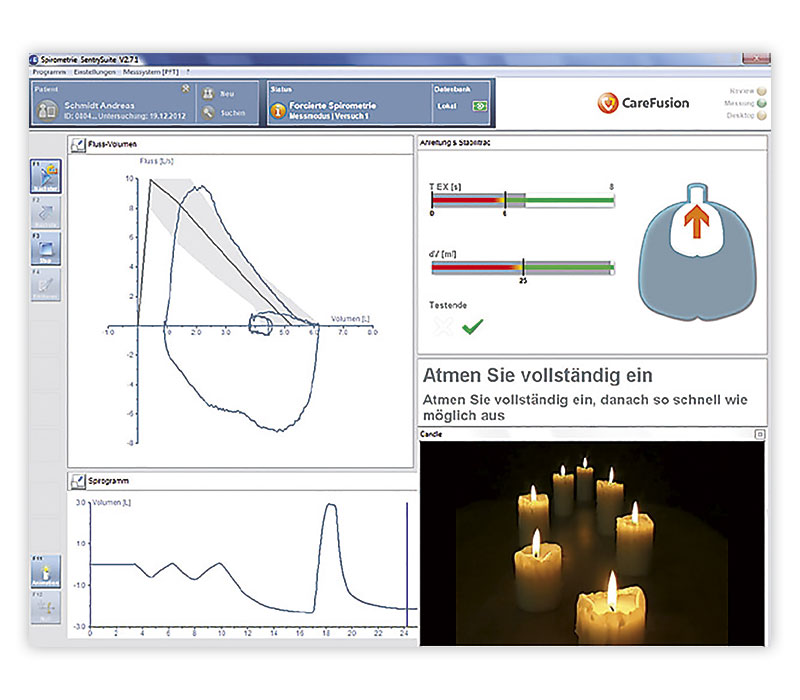This screenshot has width=800, height=700.
Task: Click the Fluss-Volumen panel chart icon
Action: (x=78, y=146)
